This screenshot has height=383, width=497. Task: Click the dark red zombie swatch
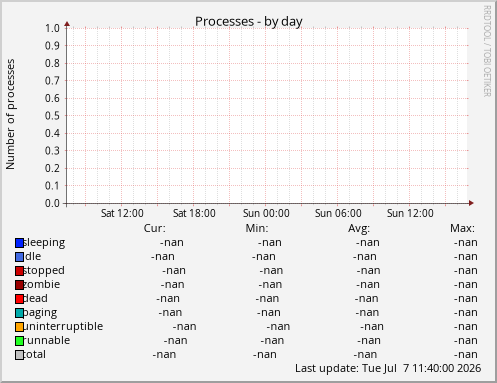pyautogui.click(x=19, y=285)
